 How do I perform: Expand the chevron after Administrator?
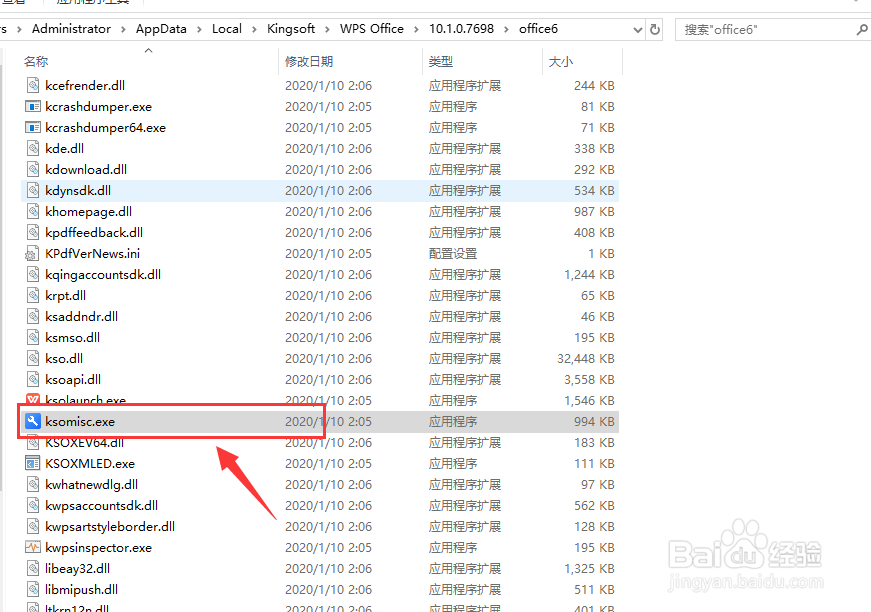tap(123, 29)
